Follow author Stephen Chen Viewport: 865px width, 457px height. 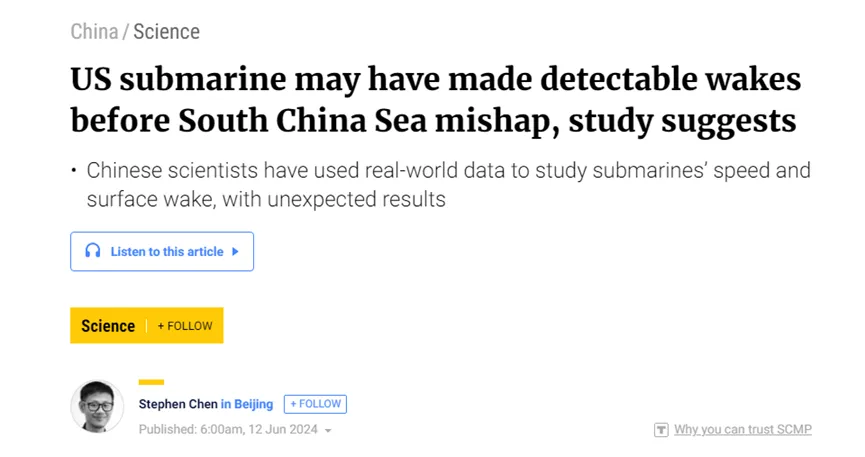coord(316,404)
